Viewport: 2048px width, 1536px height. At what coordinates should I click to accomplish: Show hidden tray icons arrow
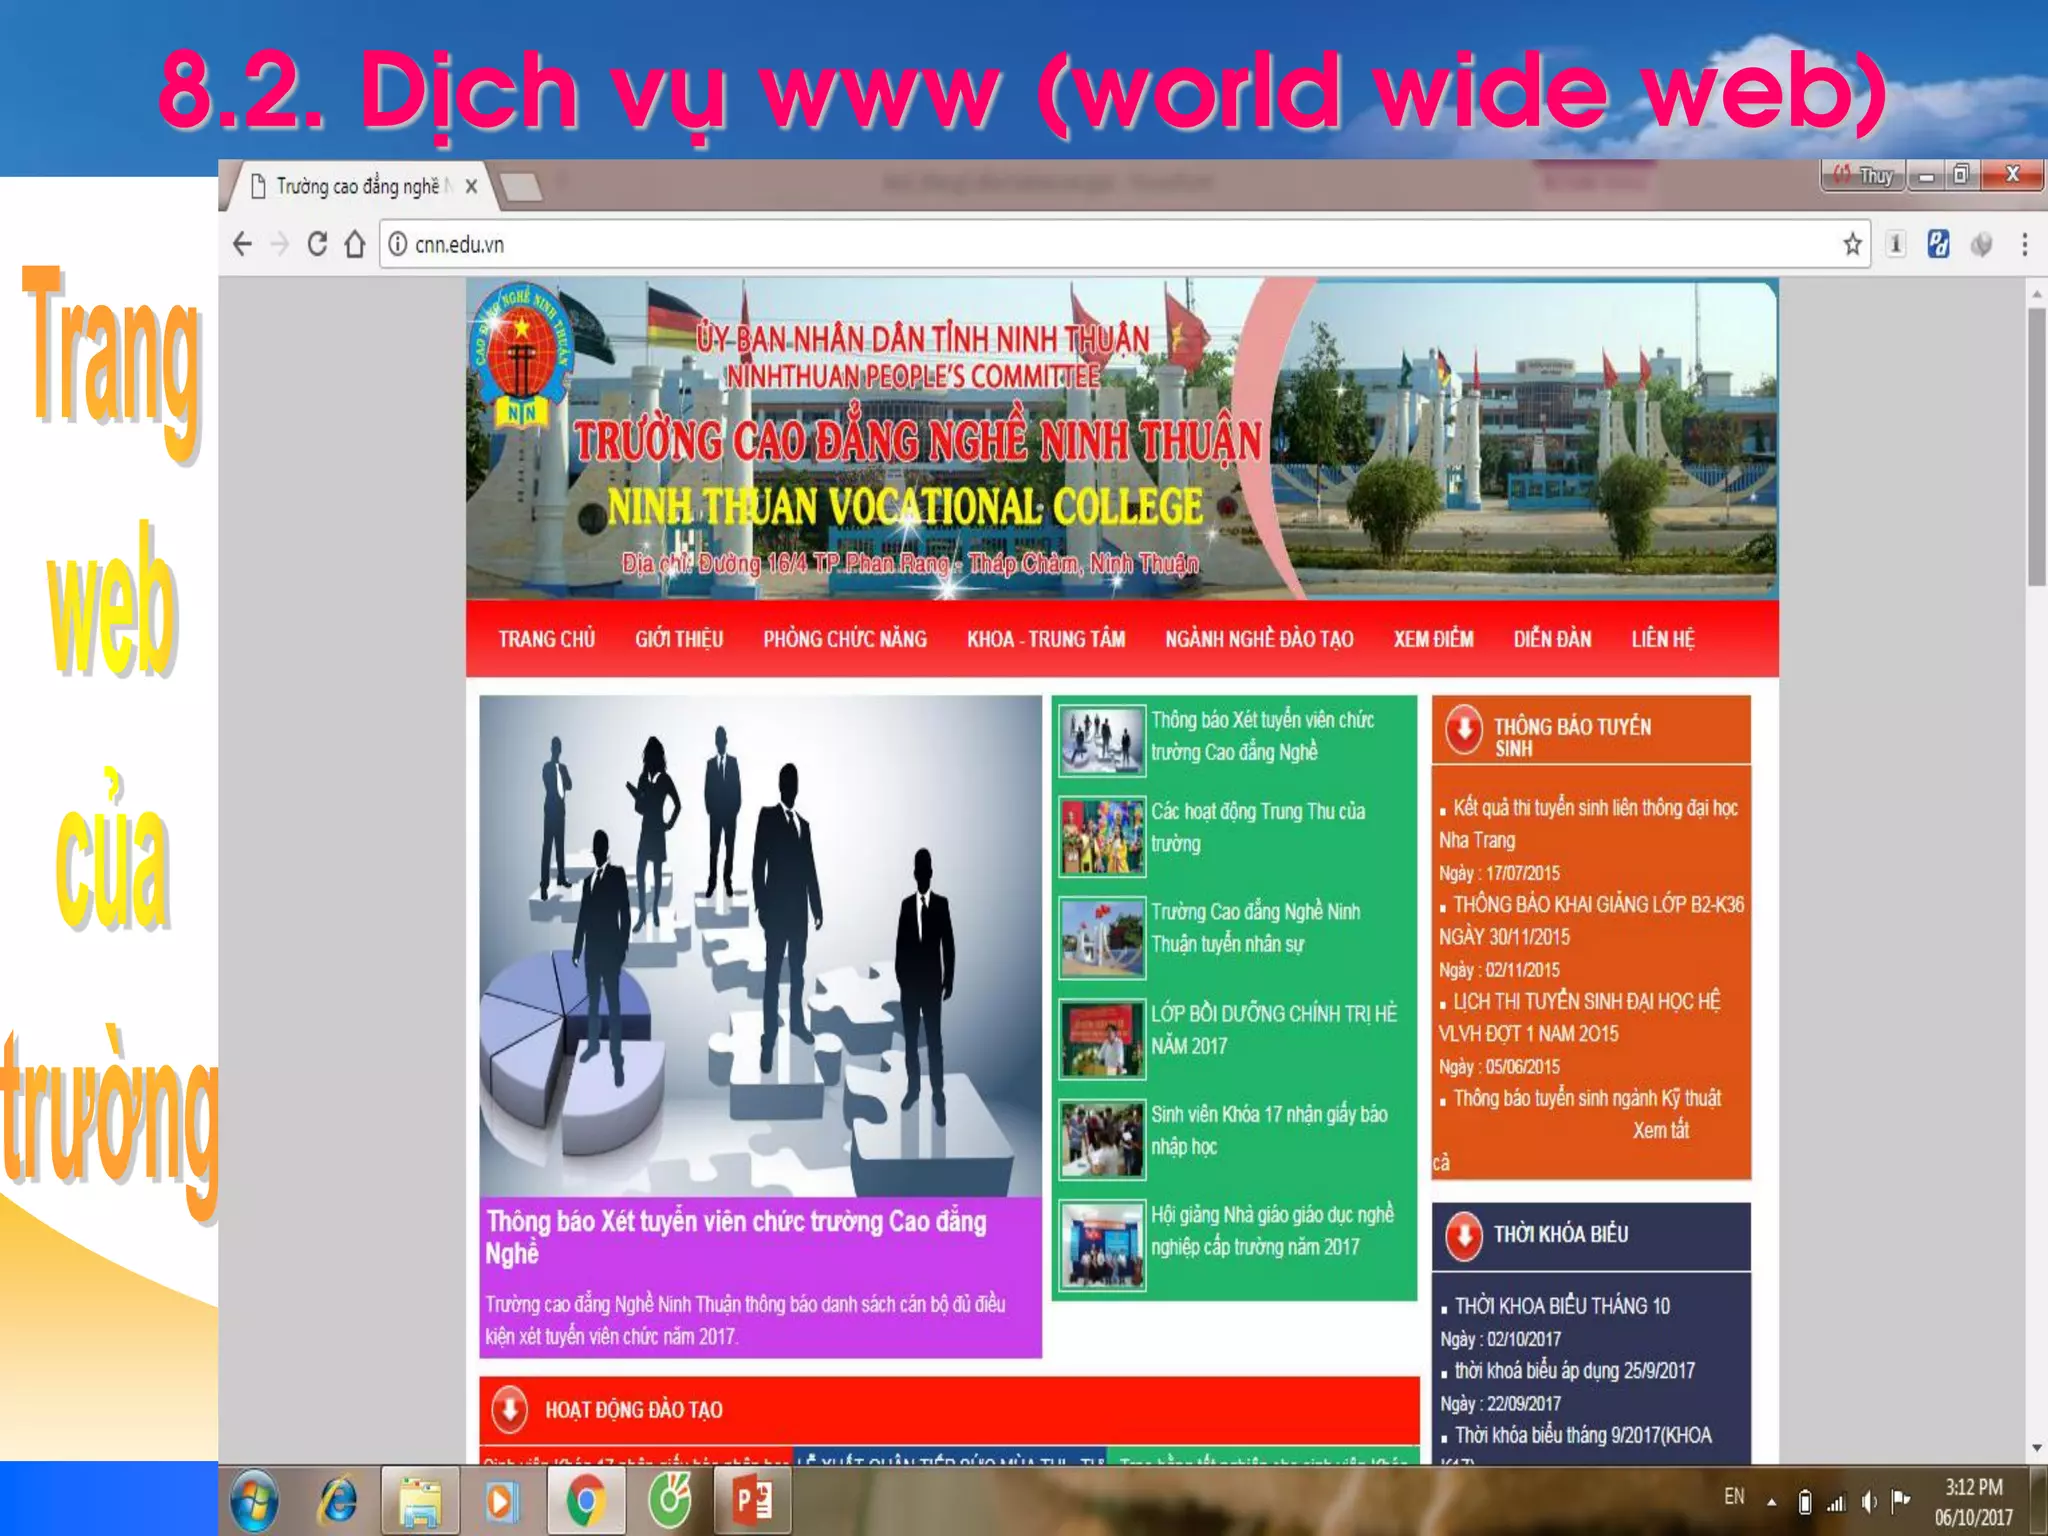click(1771, 1501)
